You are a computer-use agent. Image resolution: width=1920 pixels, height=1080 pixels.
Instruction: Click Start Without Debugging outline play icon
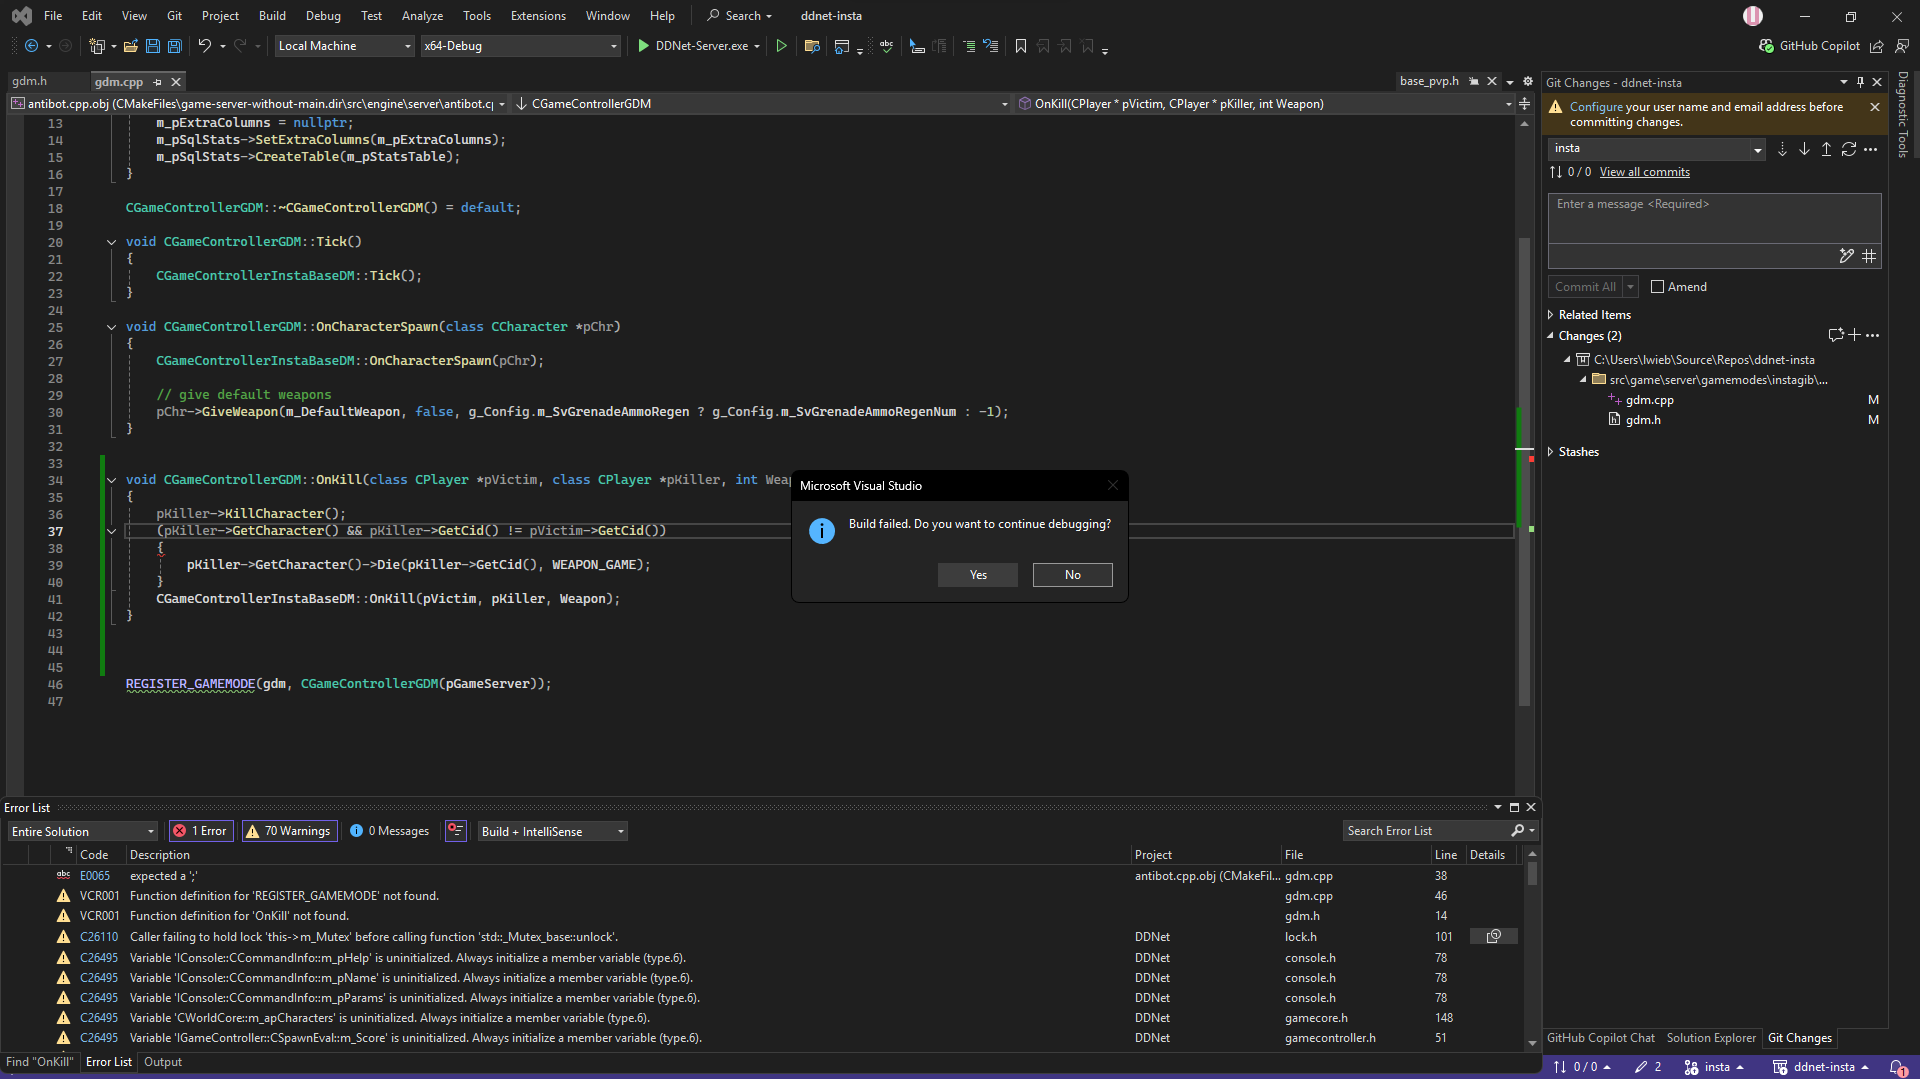pos(781,46)
